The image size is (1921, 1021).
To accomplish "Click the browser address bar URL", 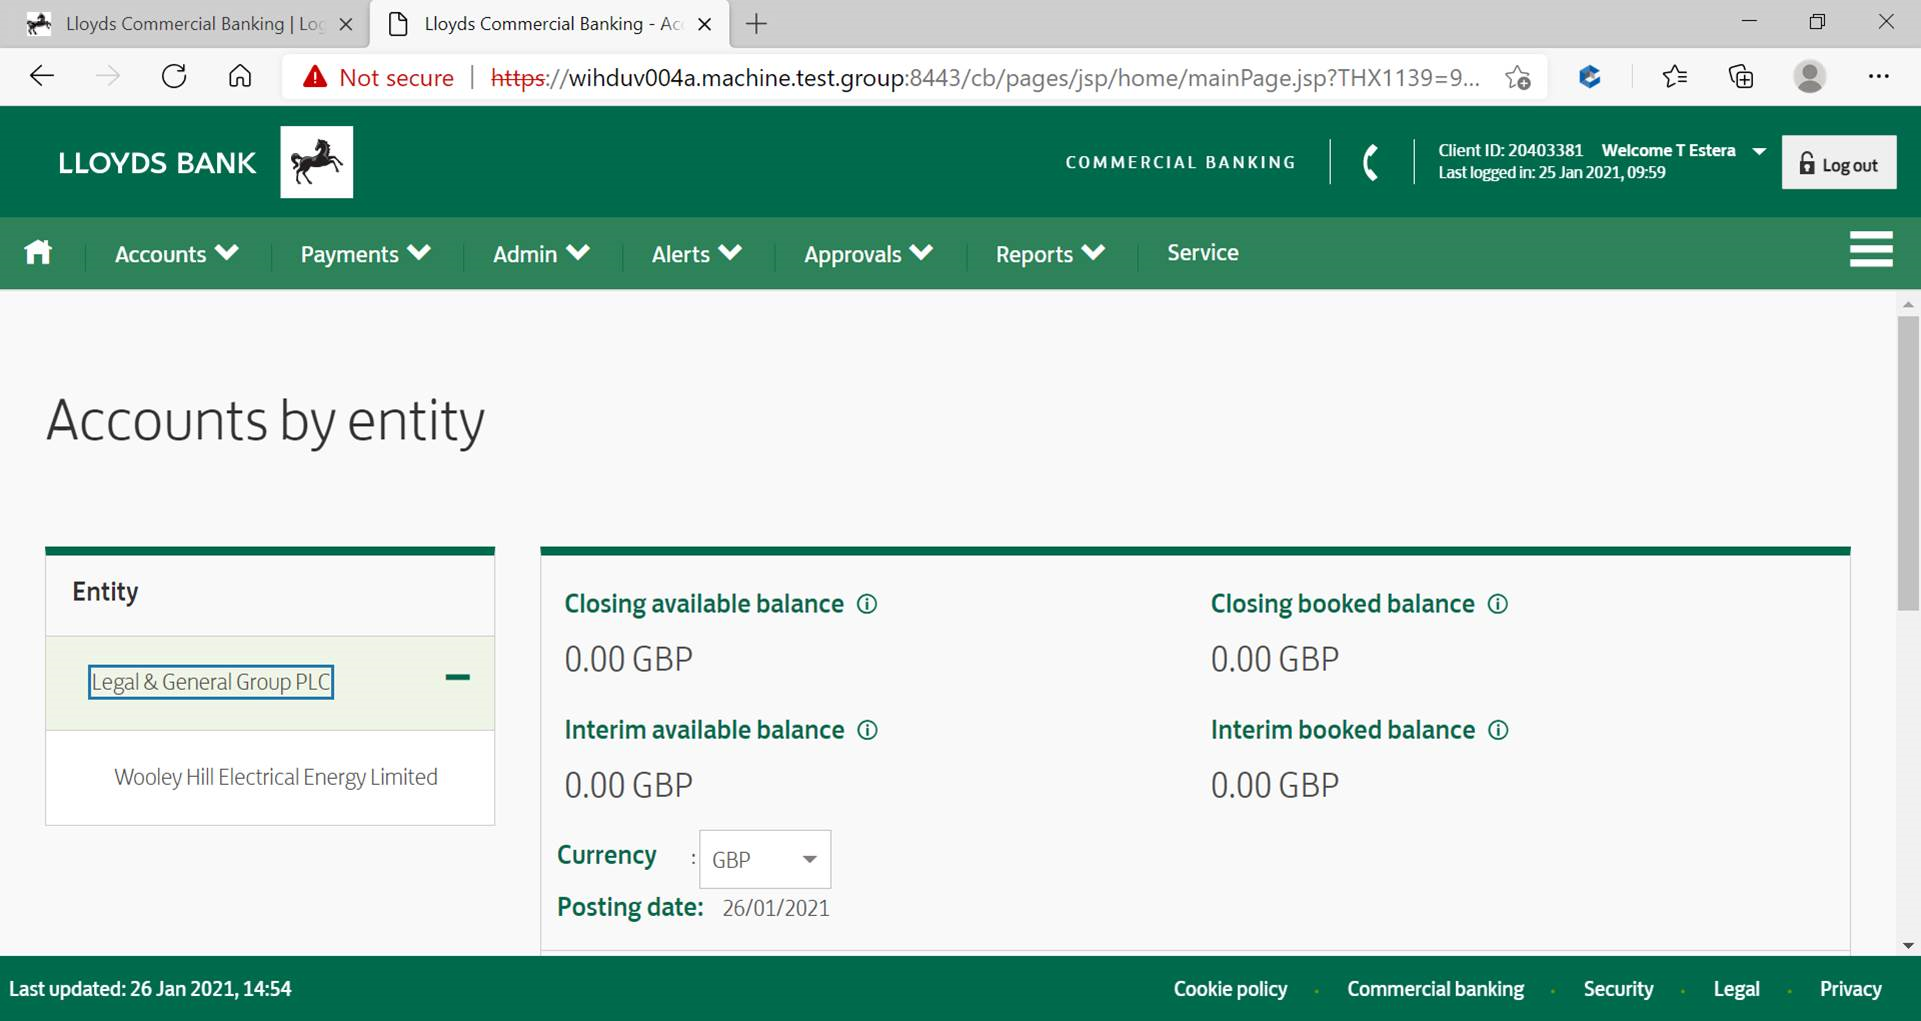I will pos(985,77).
